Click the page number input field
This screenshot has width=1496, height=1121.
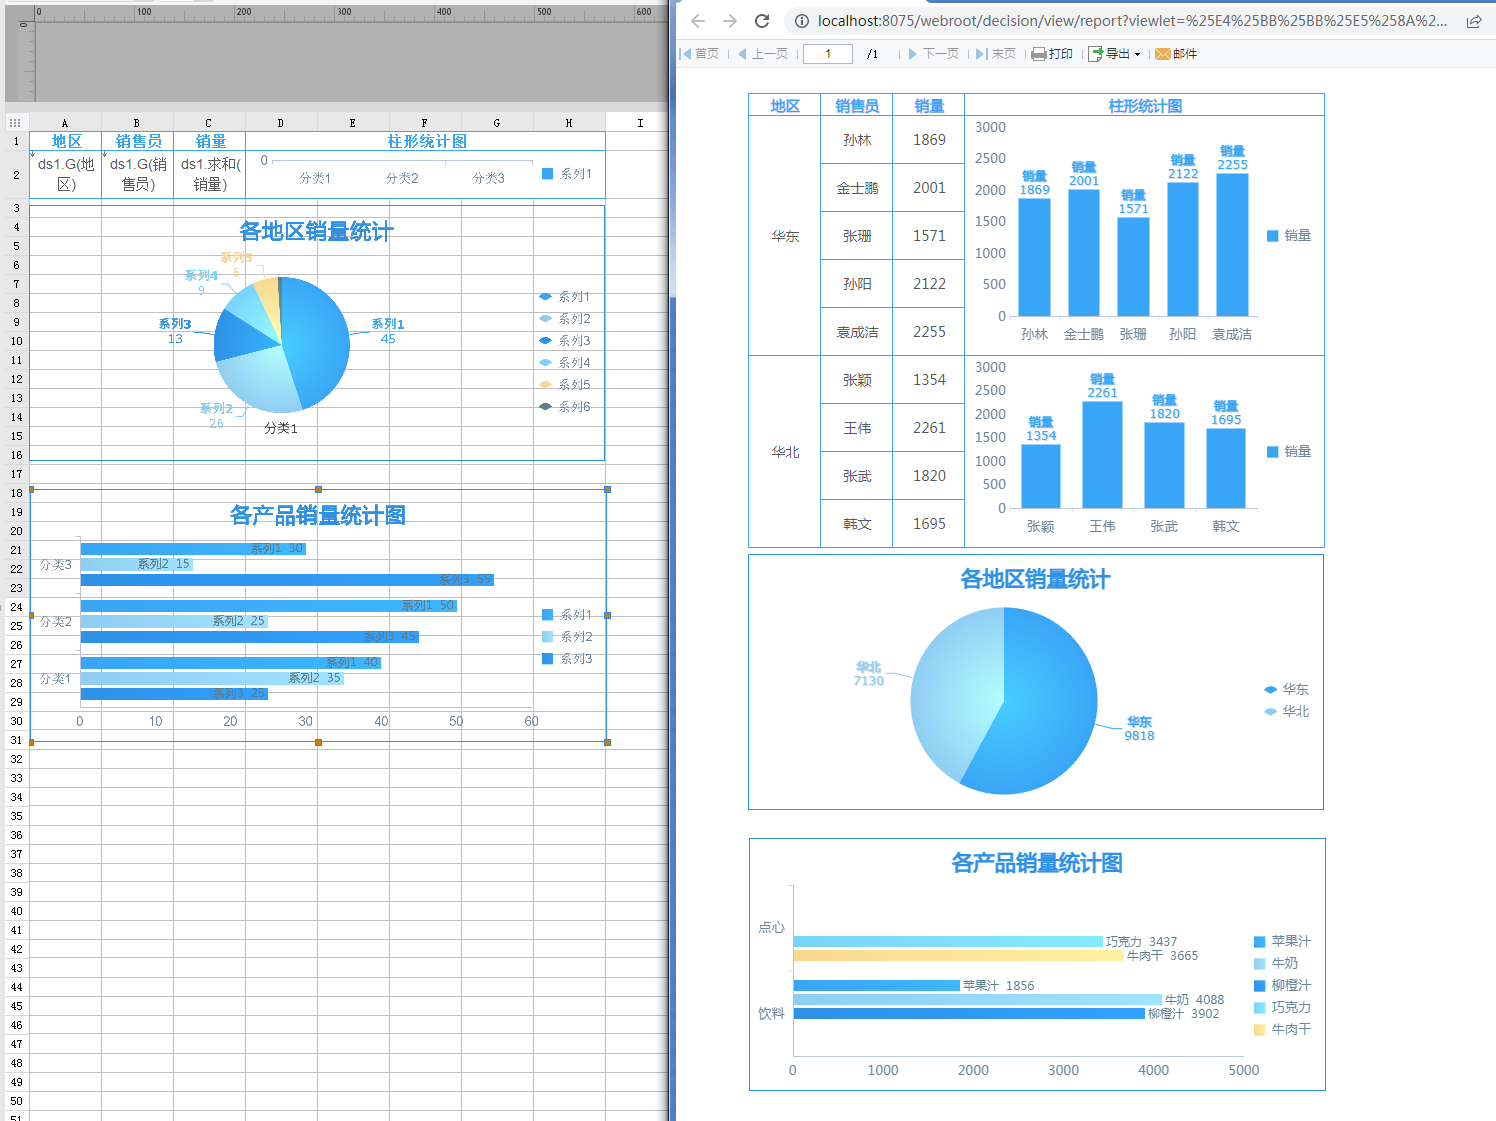pos(828,54)
